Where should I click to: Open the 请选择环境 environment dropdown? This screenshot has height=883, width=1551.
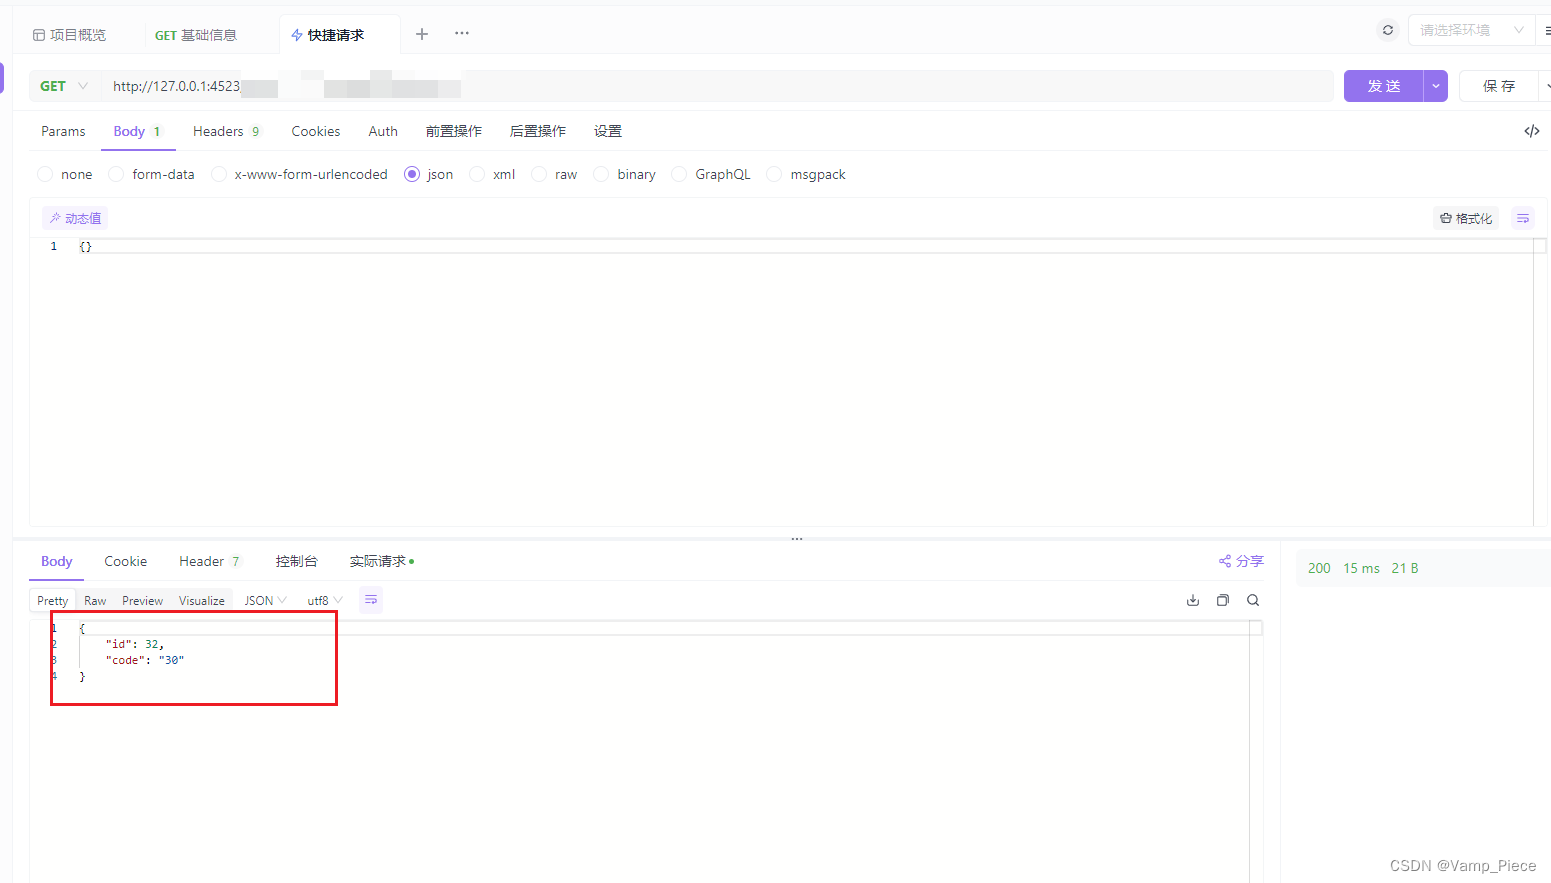(x=1470, y=30)
